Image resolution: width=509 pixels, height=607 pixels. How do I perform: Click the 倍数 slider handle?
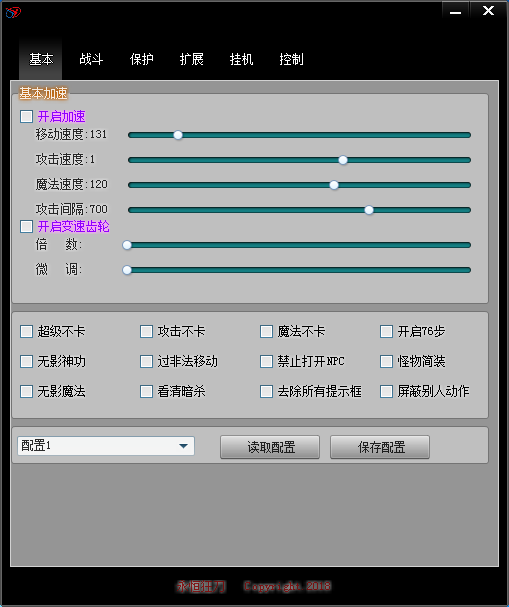(127, 245)
